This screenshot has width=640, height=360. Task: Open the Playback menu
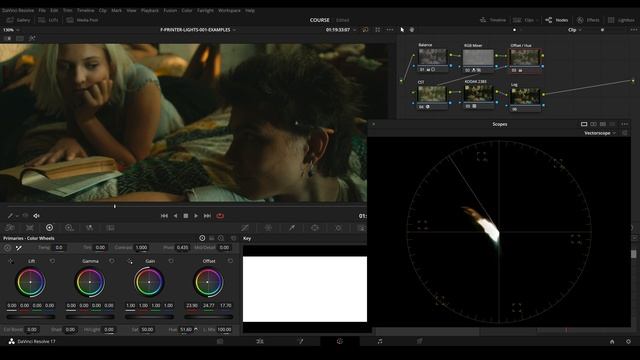150,10
